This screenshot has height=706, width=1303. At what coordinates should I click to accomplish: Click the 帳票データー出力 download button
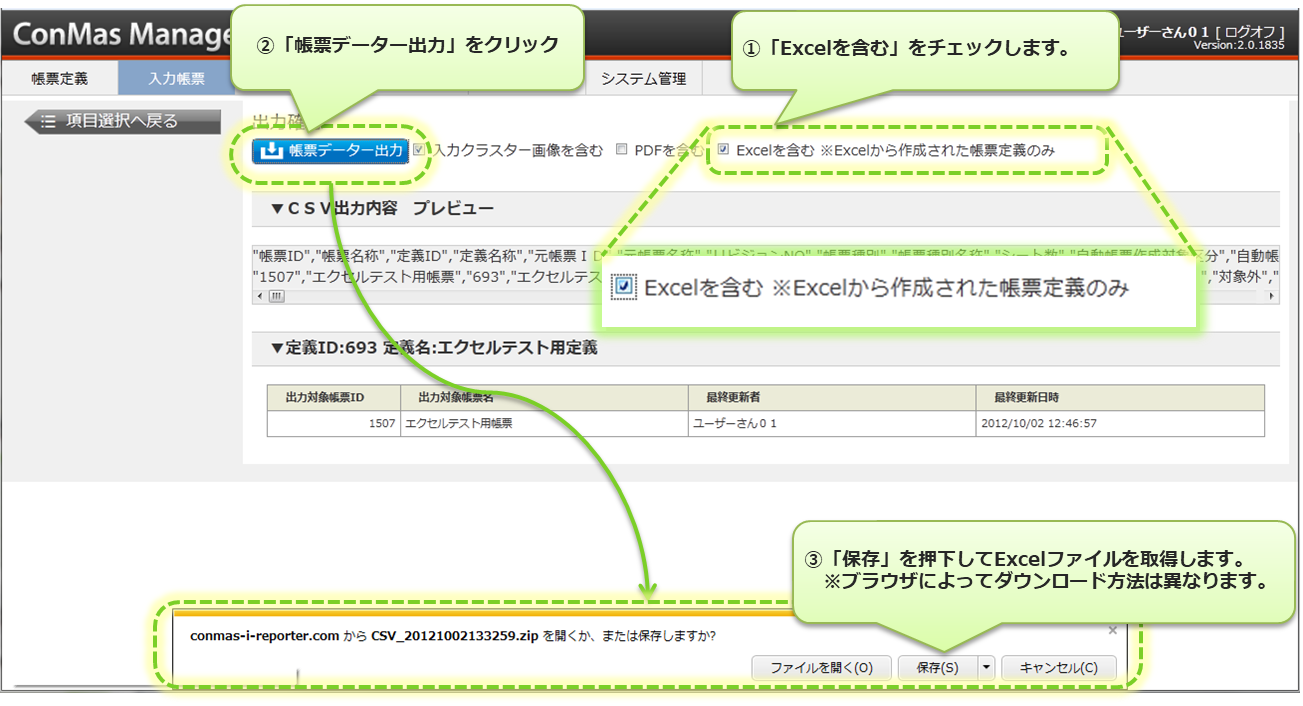[x=330, y=151]
